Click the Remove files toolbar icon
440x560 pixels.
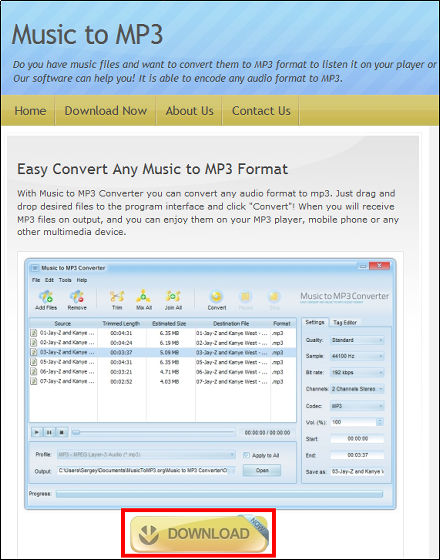coord(77,297)
